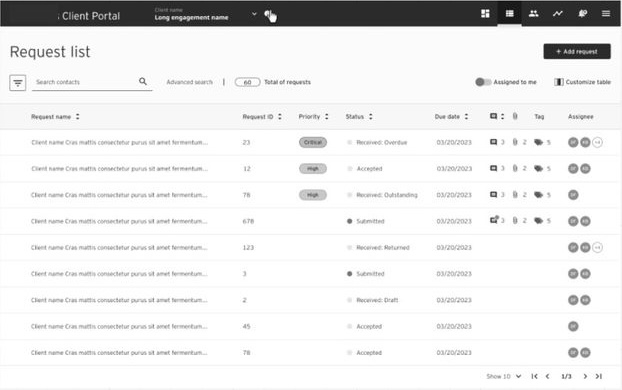
Task: Click Client Portal title
Action: [91, 16]
